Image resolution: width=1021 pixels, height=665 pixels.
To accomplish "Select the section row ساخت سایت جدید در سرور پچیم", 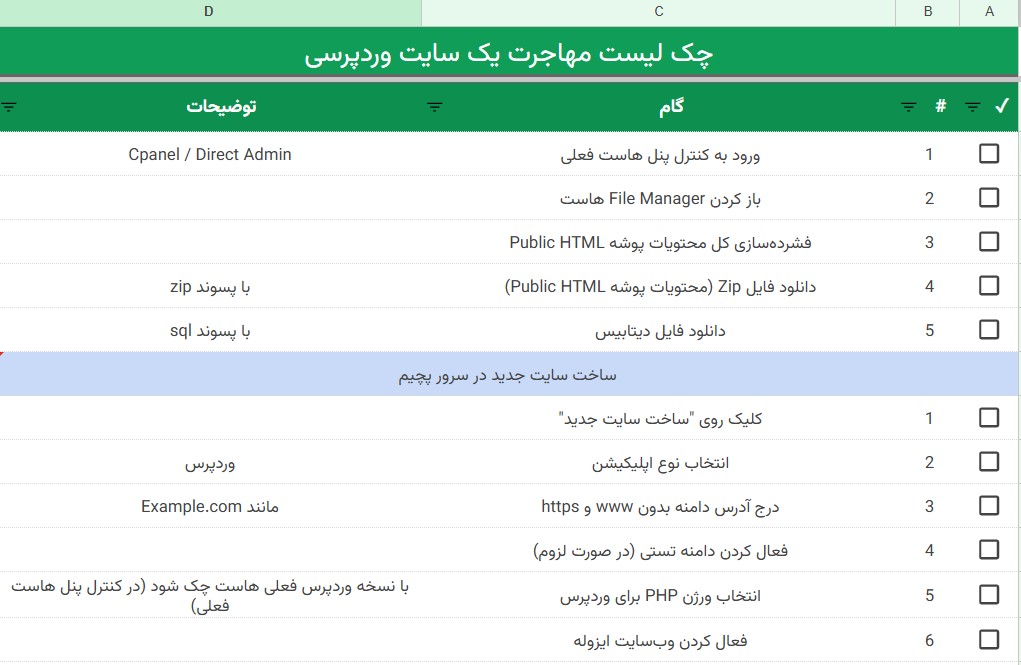I will (x=509, y=375).
